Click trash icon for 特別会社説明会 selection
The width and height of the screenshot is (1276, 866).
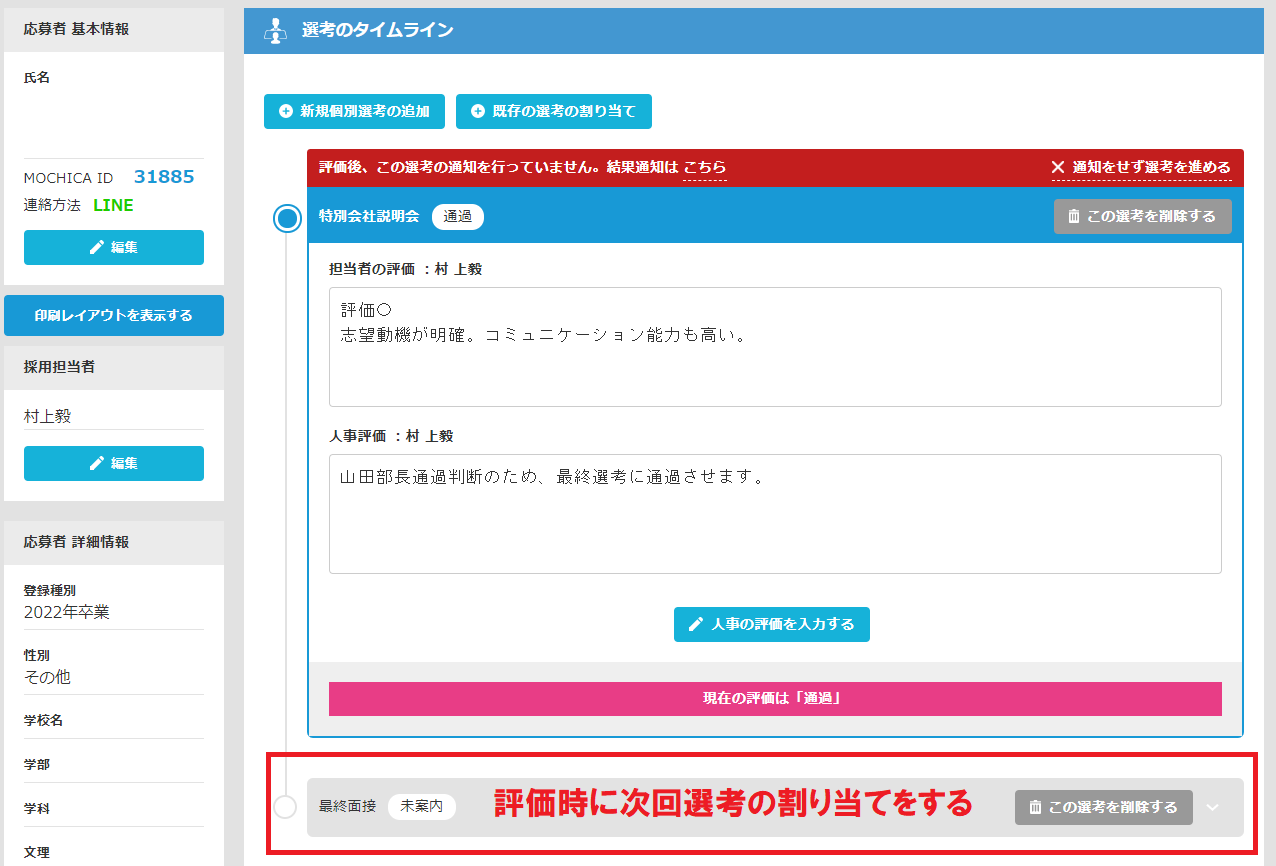1074,216
